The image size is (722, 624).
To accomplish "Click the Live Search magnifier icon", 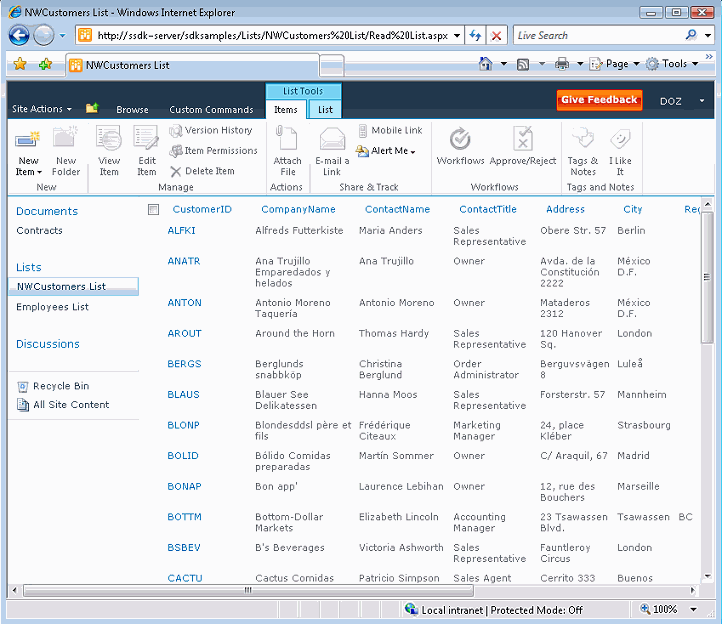I will pos(691,35).
